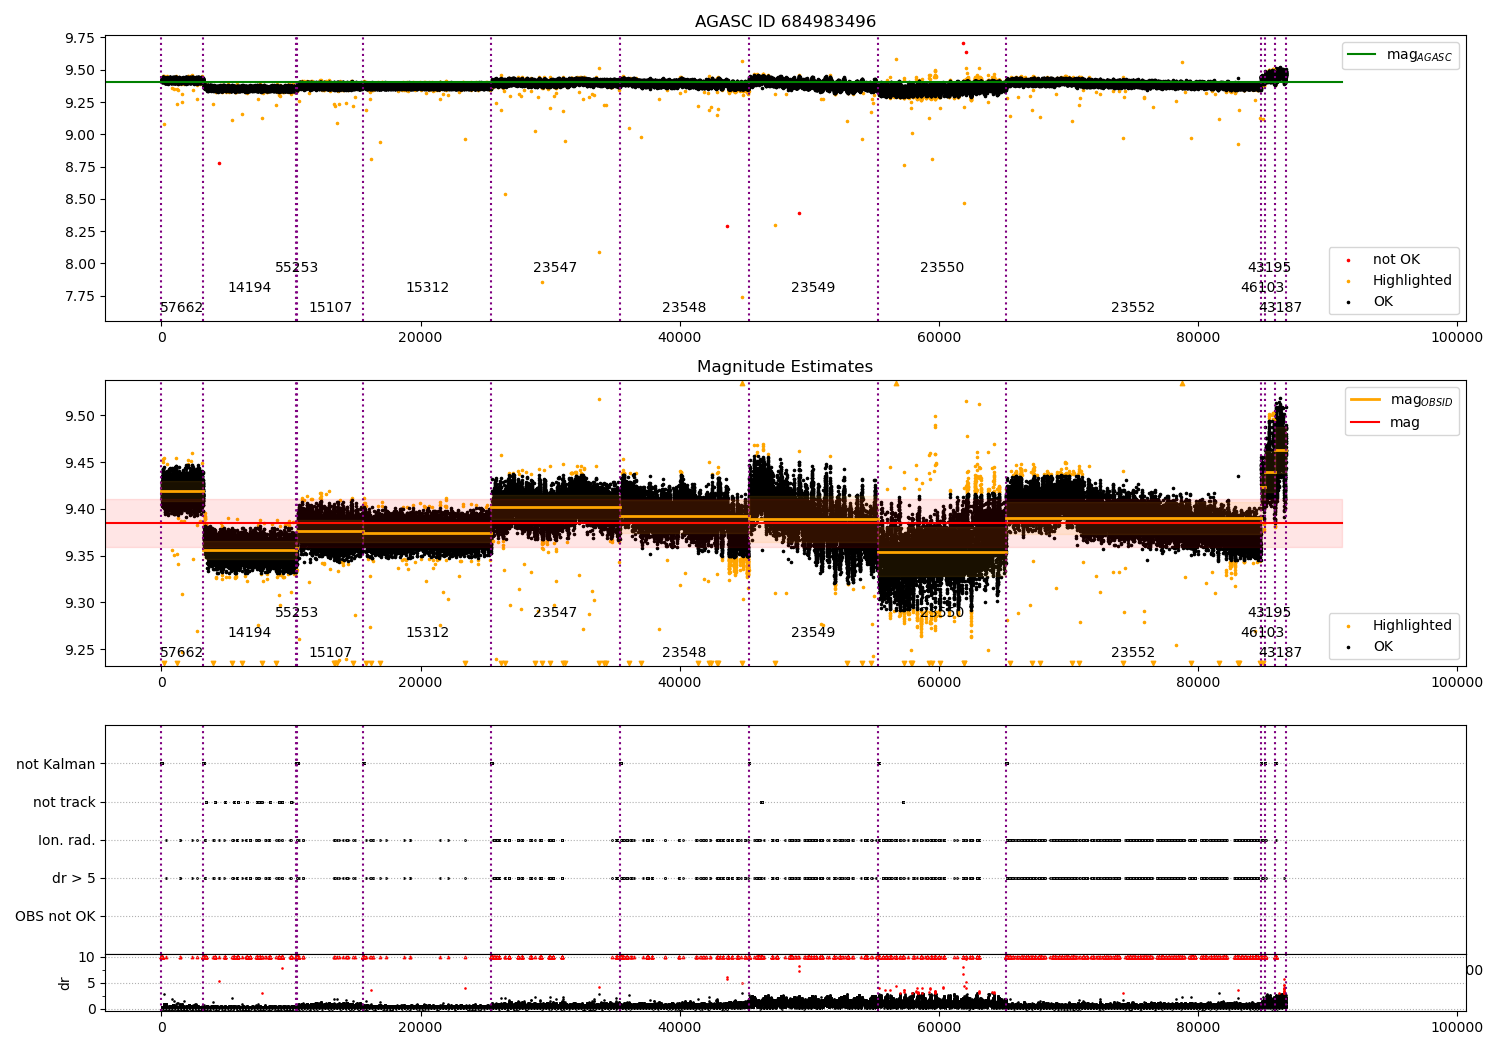The height and width of the screenshot is (1050, 1500).
Task: Select "Highlighted" legend entry in the top plot
Action: (x=1400, y=281)
